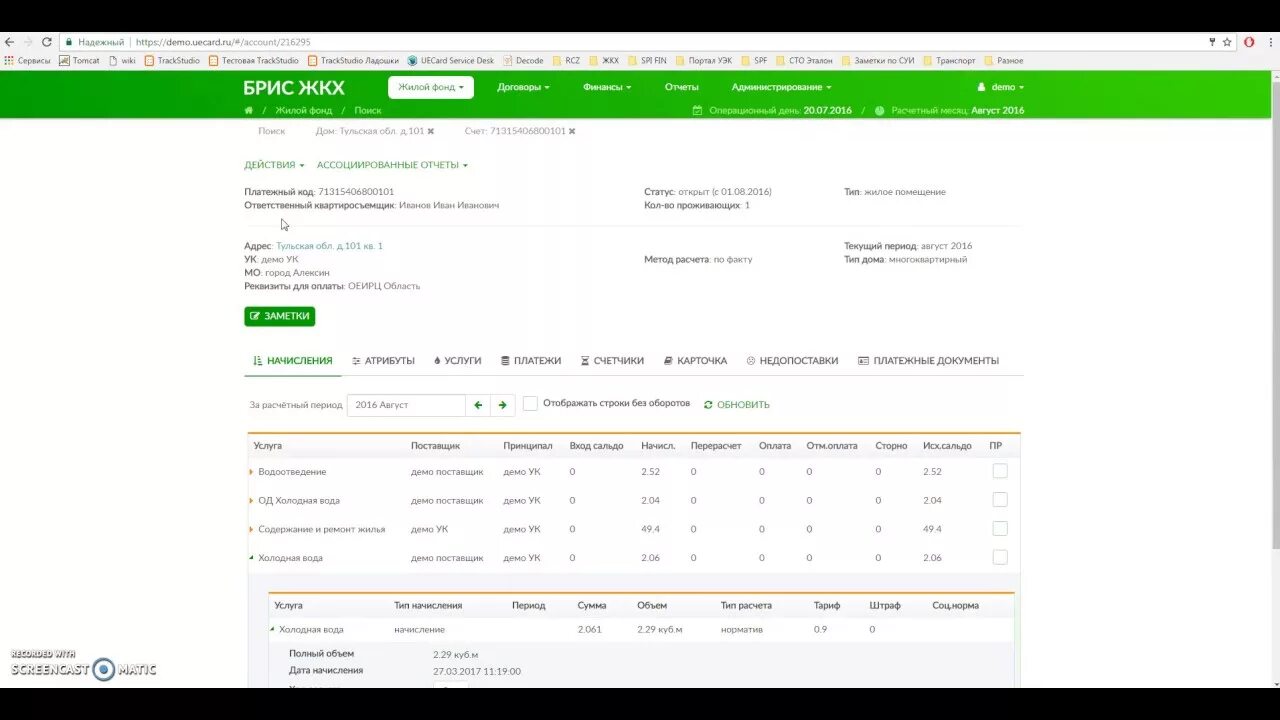The image size is (1280, 720).
Task: Open the Поиск tab
Action: (271, 131)
